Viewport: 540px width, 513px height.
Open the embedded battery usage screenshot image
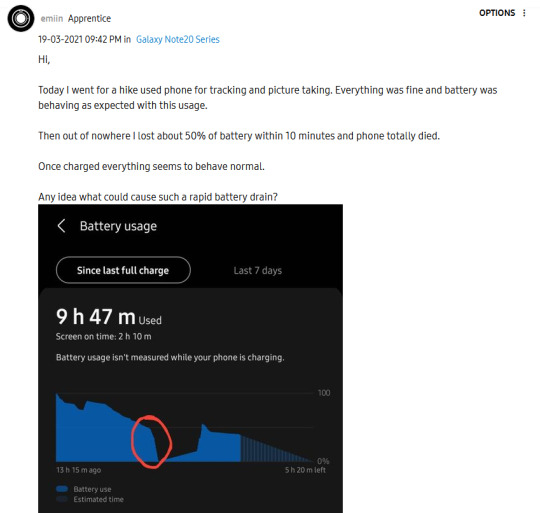tap(190, 358)
